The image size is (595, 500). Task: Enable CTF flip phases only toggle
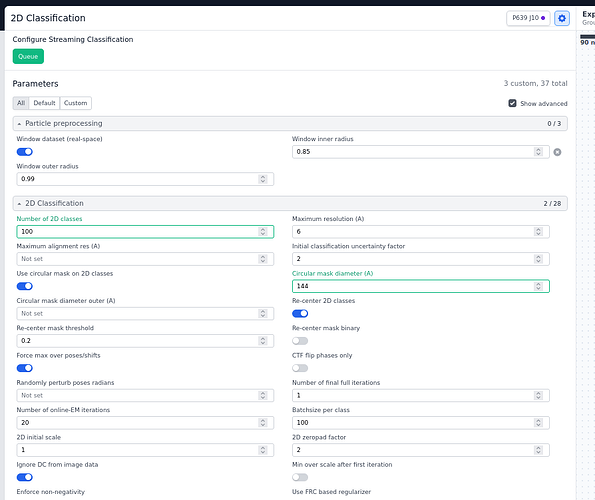(300, 368)
